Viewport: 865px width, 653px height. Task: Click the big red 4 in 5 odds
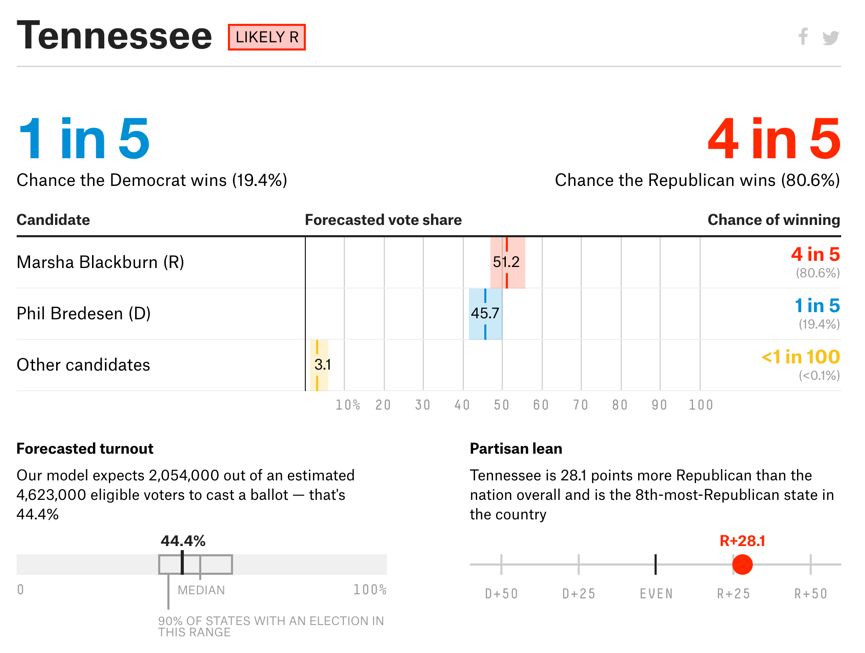(x=774, y=138)
